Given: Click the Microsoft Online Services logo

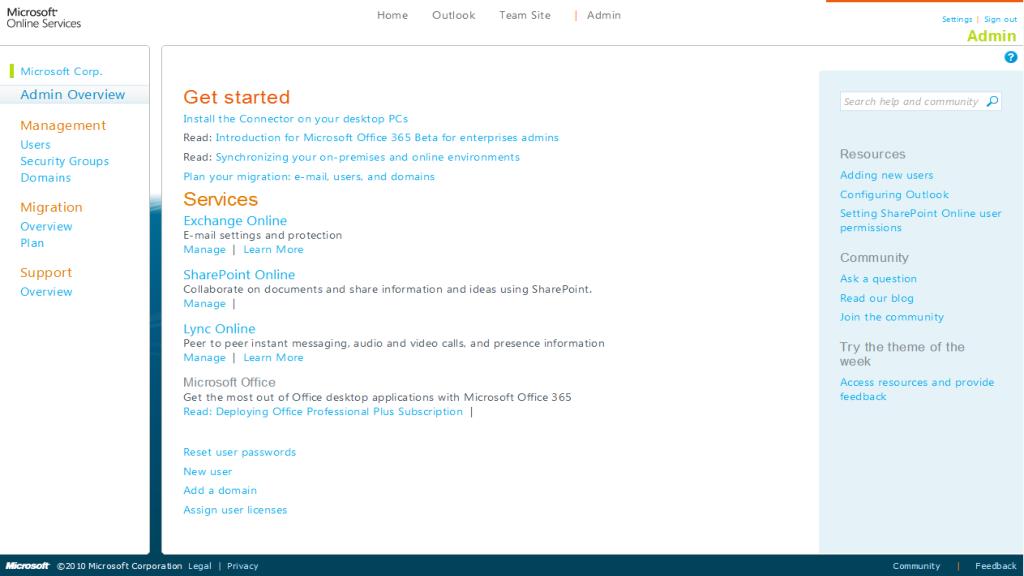Looking at the screenshot, I should coord(43,18).
